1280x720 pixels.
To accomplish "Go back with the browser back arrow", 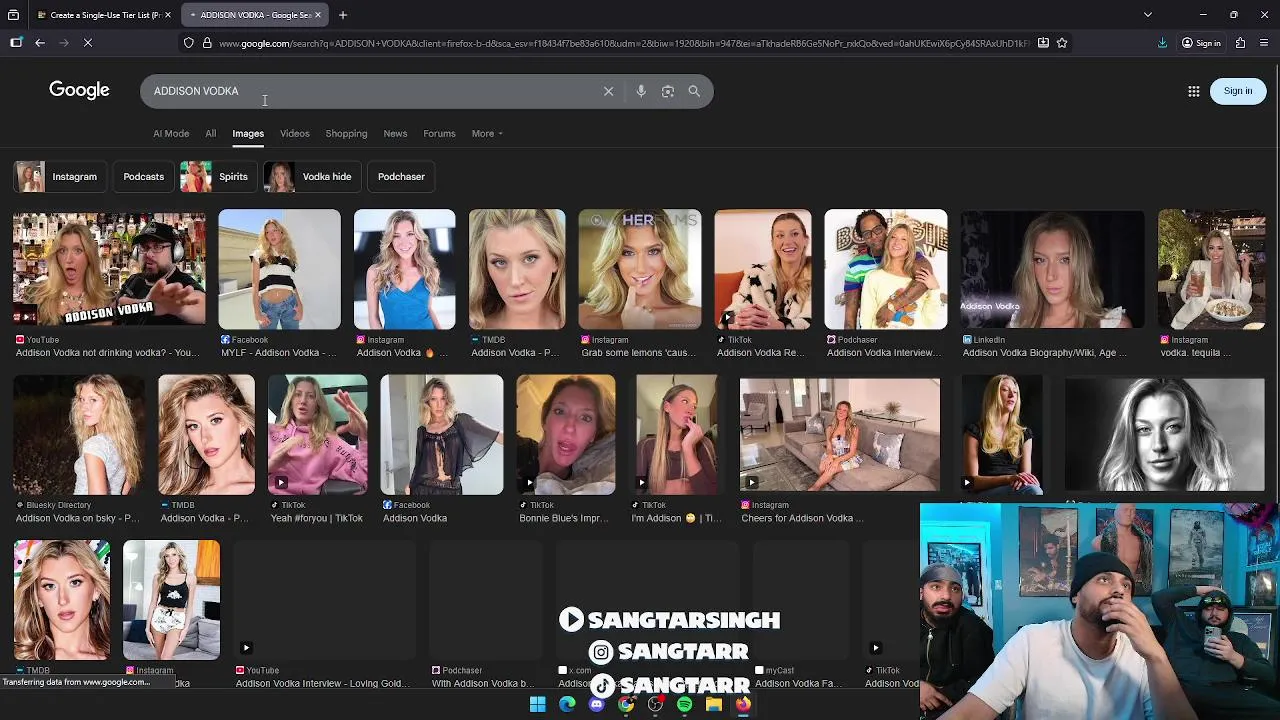I will pyautogui.click(x=39, y=43).
